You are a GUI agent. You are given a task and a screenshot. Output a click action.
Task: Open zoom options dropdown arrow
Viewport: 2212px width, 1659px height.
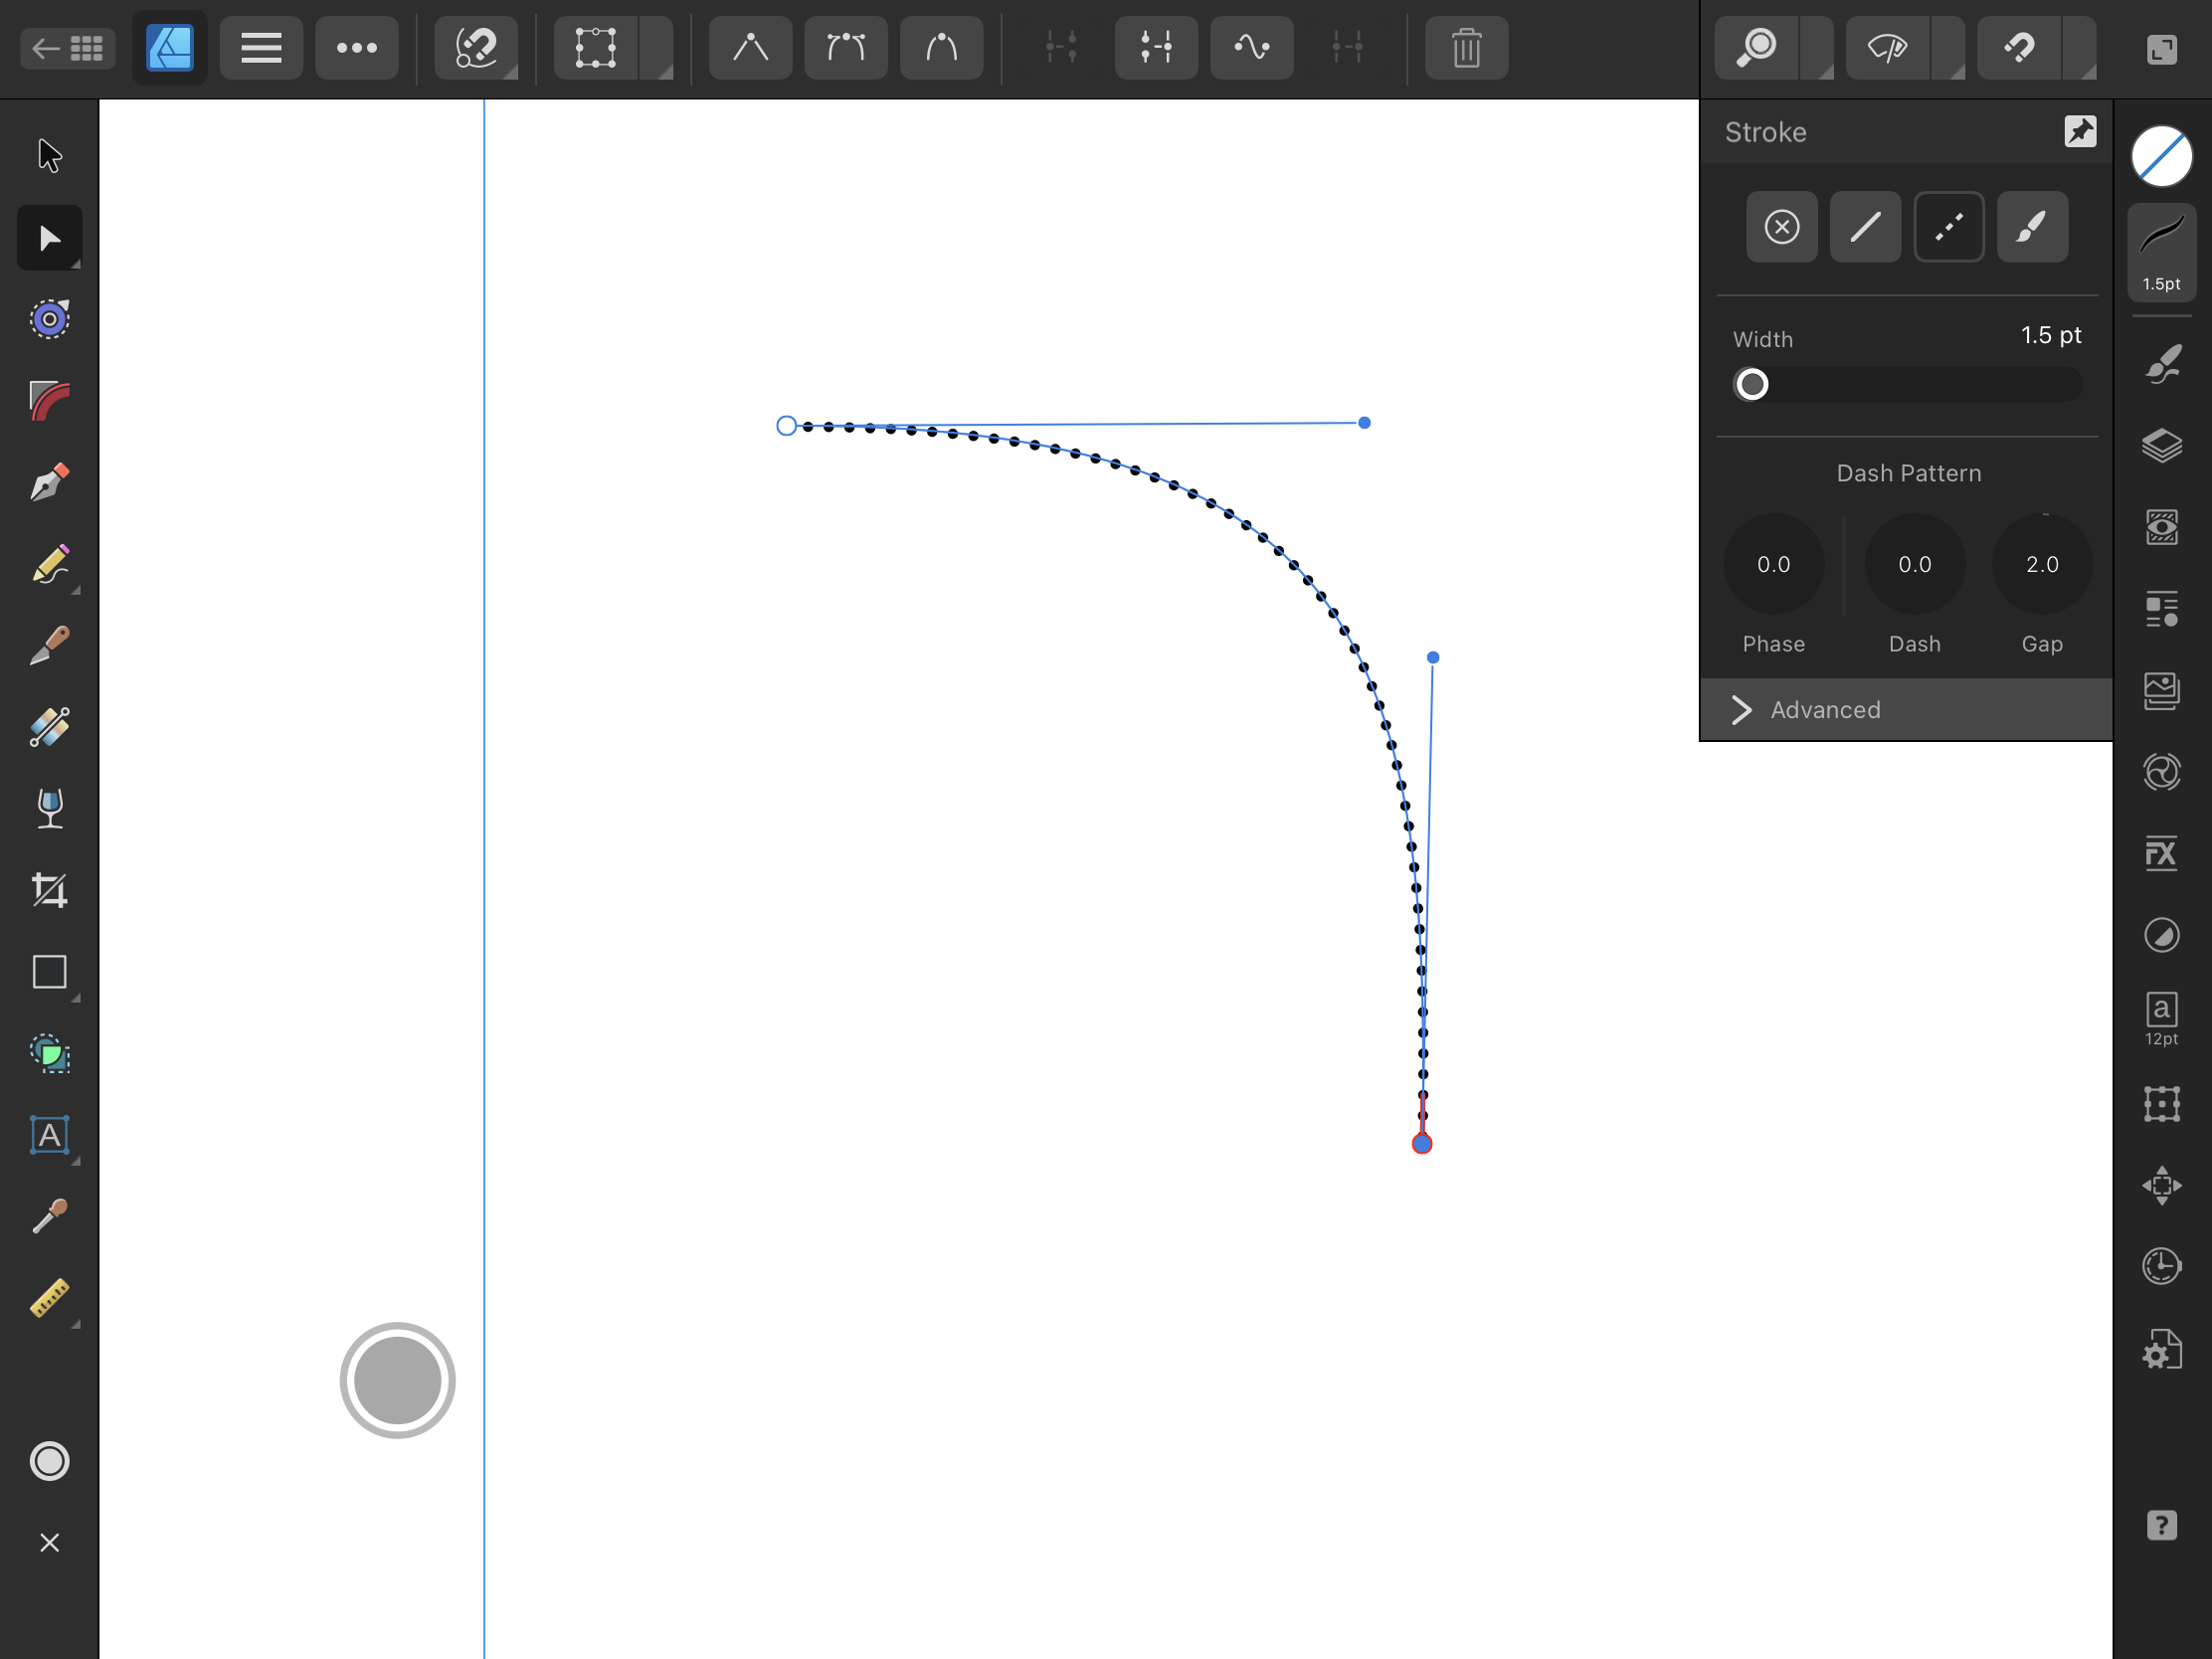(1817, 48)
